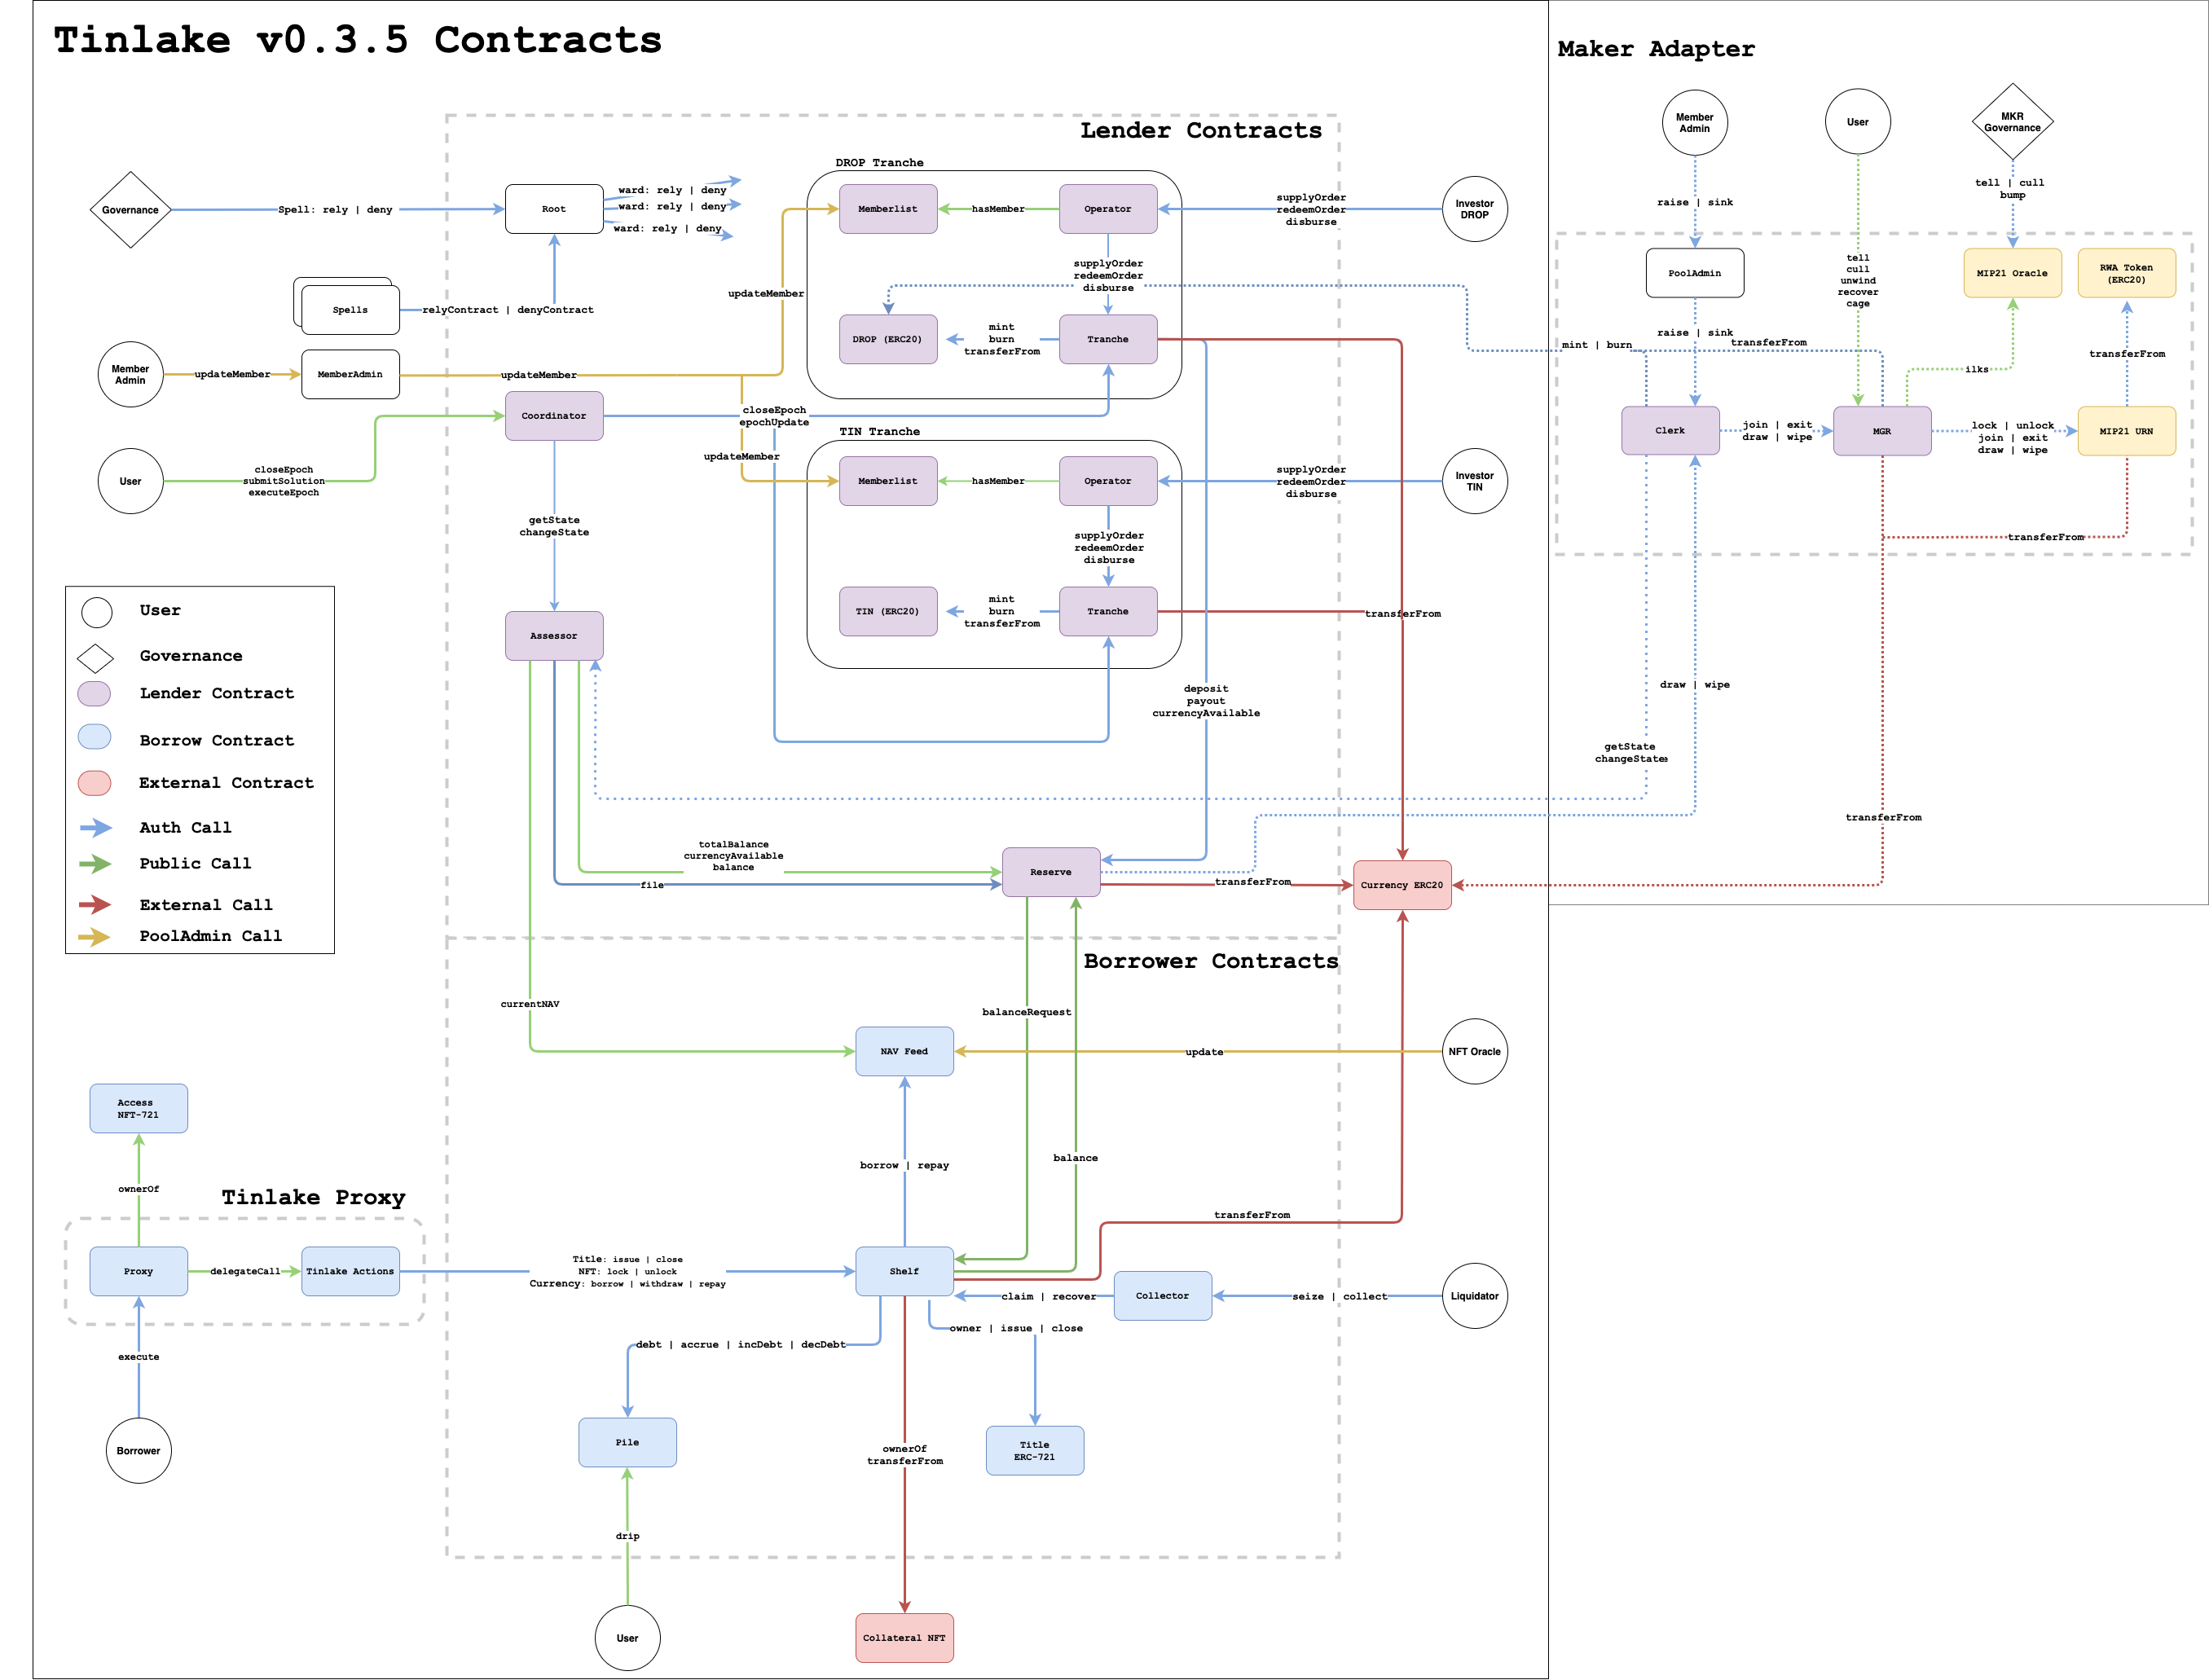This screenshot has height=1680, width=2209.
Task: Select the MKR Governance diamond
Action: [x=2012, y=122]
